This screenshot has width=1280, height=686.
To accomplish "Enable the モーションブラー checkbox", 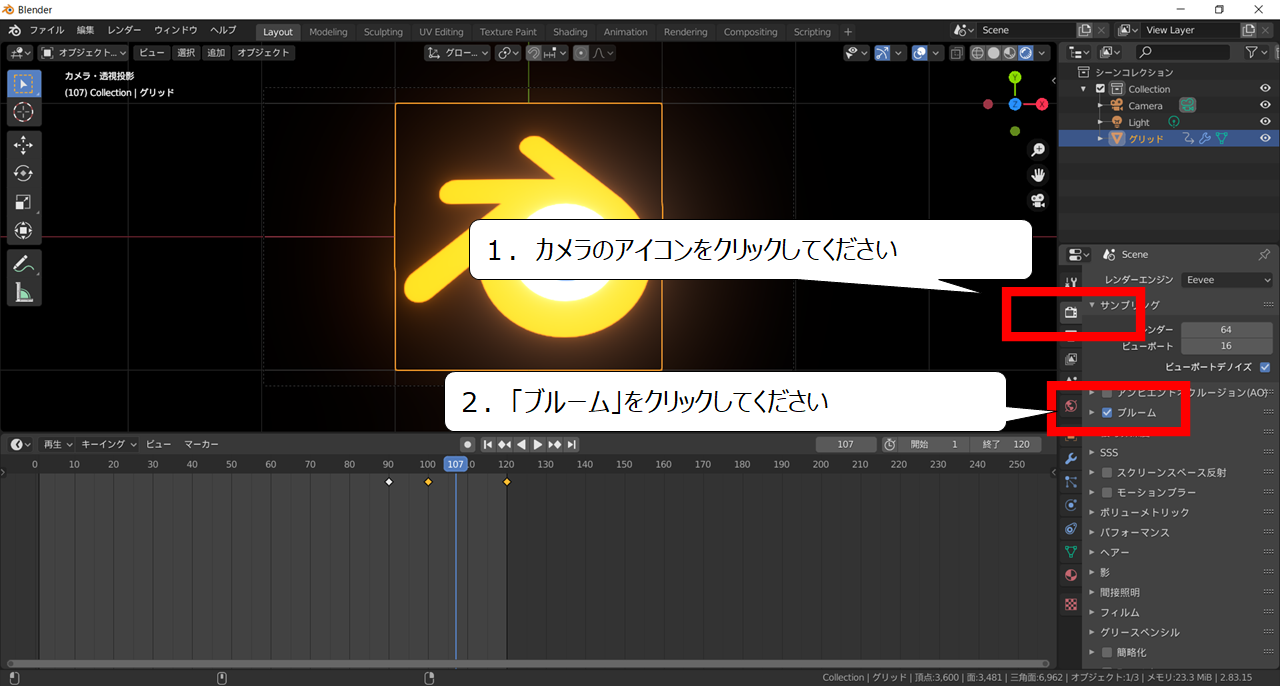I will [1107, 492].
